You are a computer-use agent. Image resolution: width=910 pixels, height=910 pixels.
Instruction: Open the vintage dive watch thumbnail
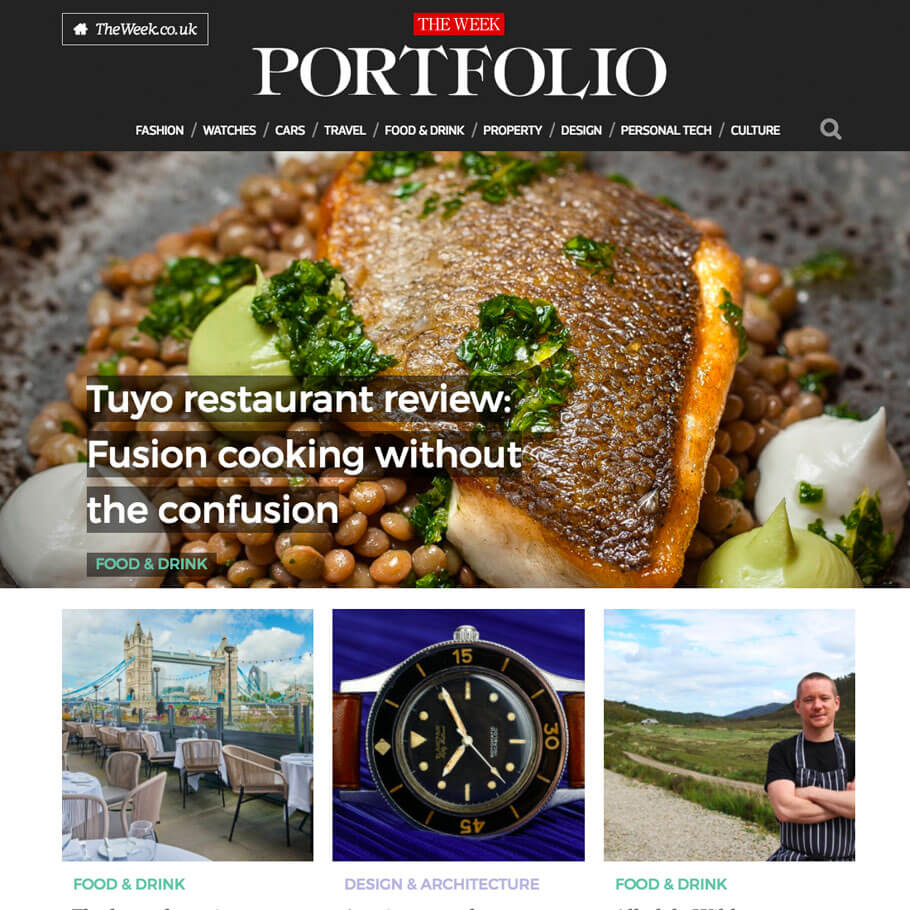(458, 735)
